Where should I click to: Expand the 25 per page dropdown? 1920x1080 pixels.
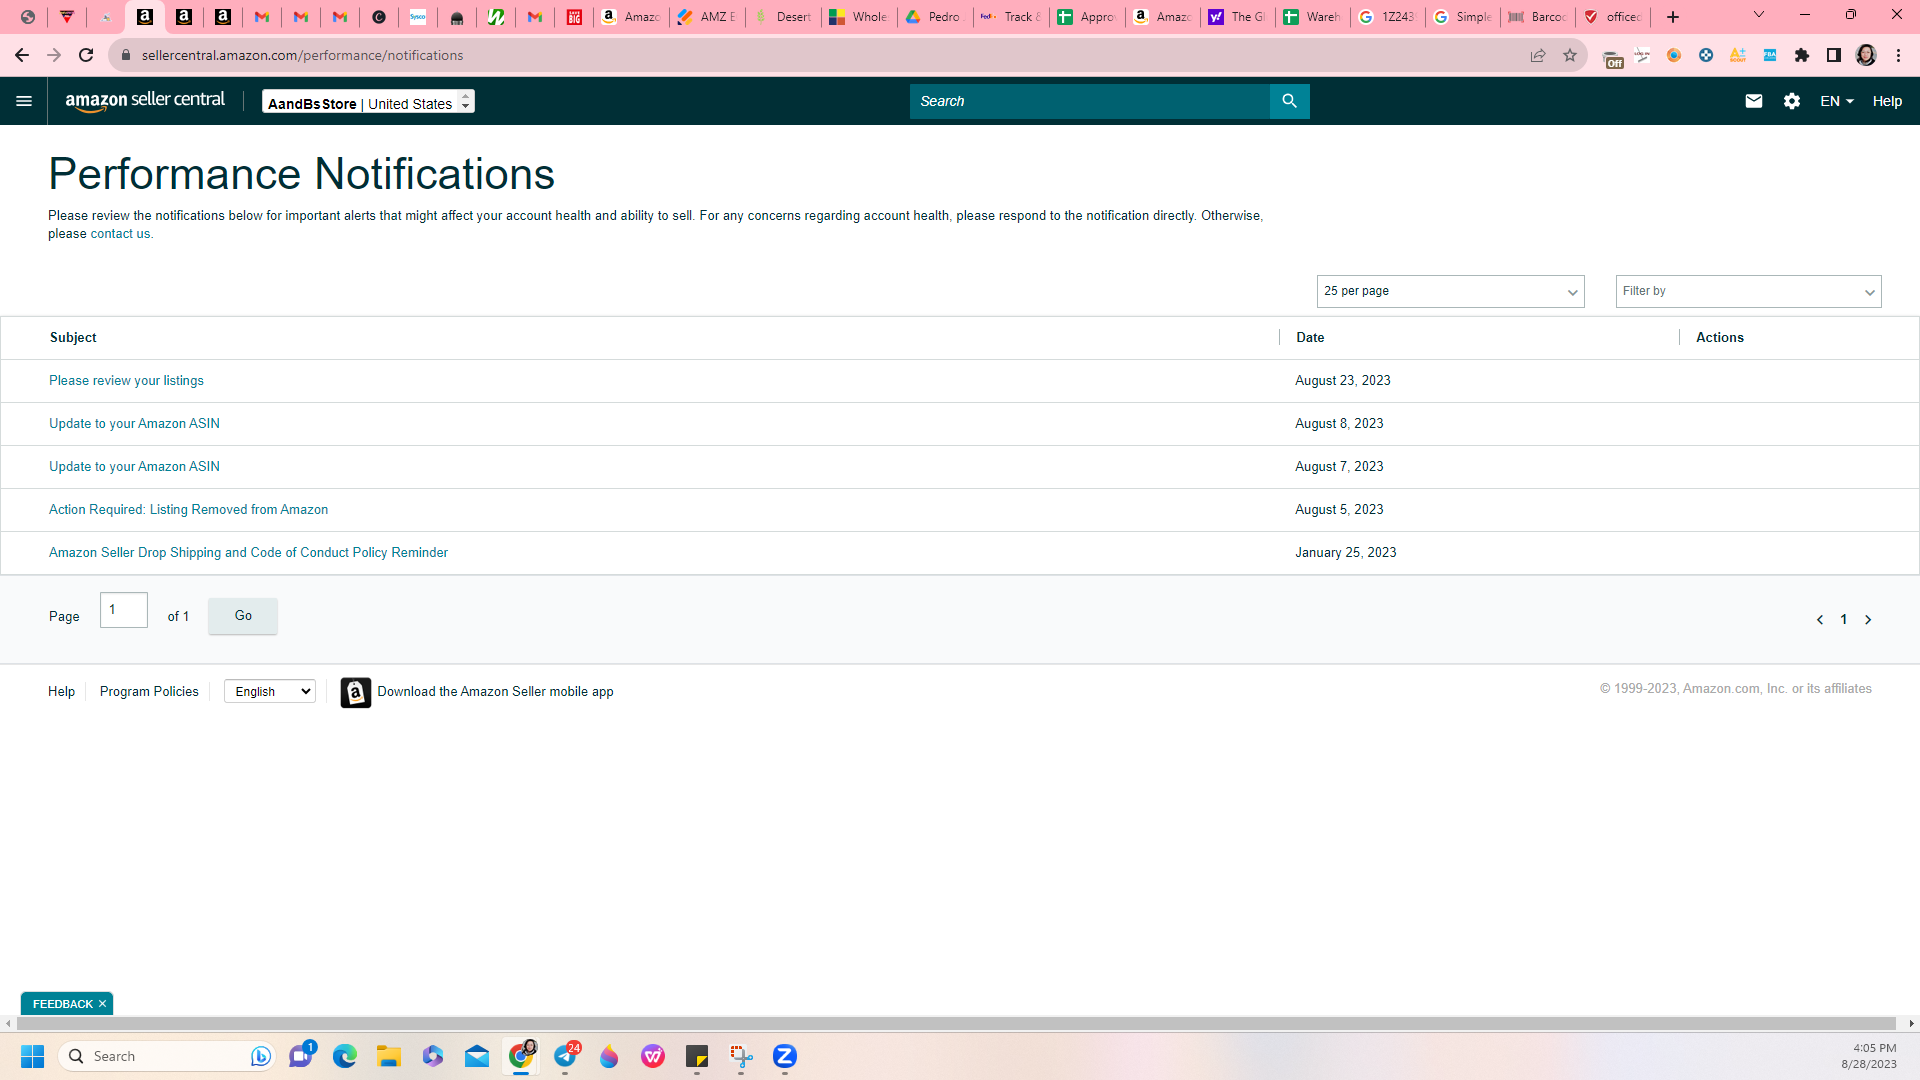click(1450, 291)
